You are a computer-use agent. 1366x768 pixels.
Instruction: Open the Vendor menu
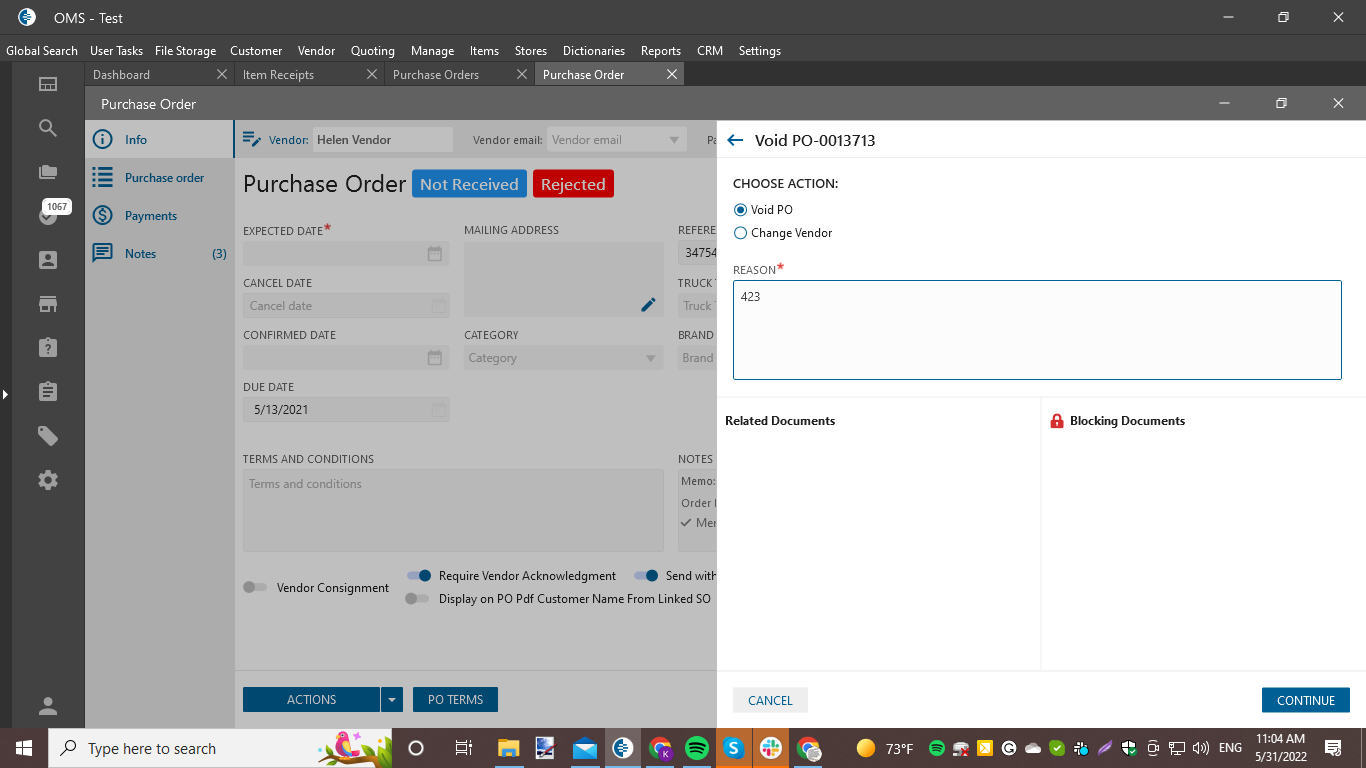click(316, 50)
